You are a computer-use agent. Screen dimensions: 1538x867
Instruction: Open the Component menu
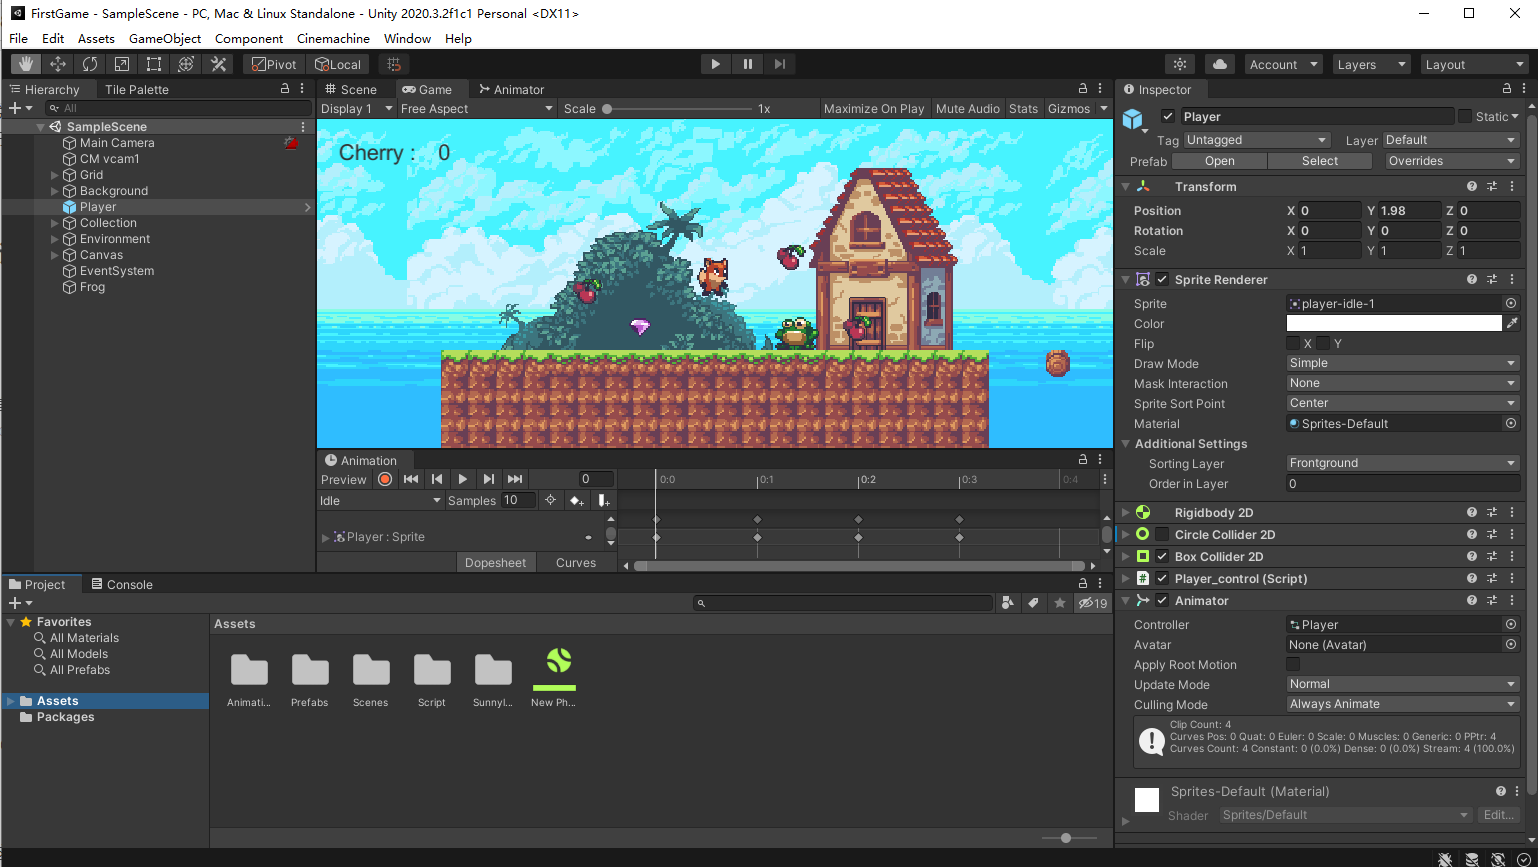(249, 38)
